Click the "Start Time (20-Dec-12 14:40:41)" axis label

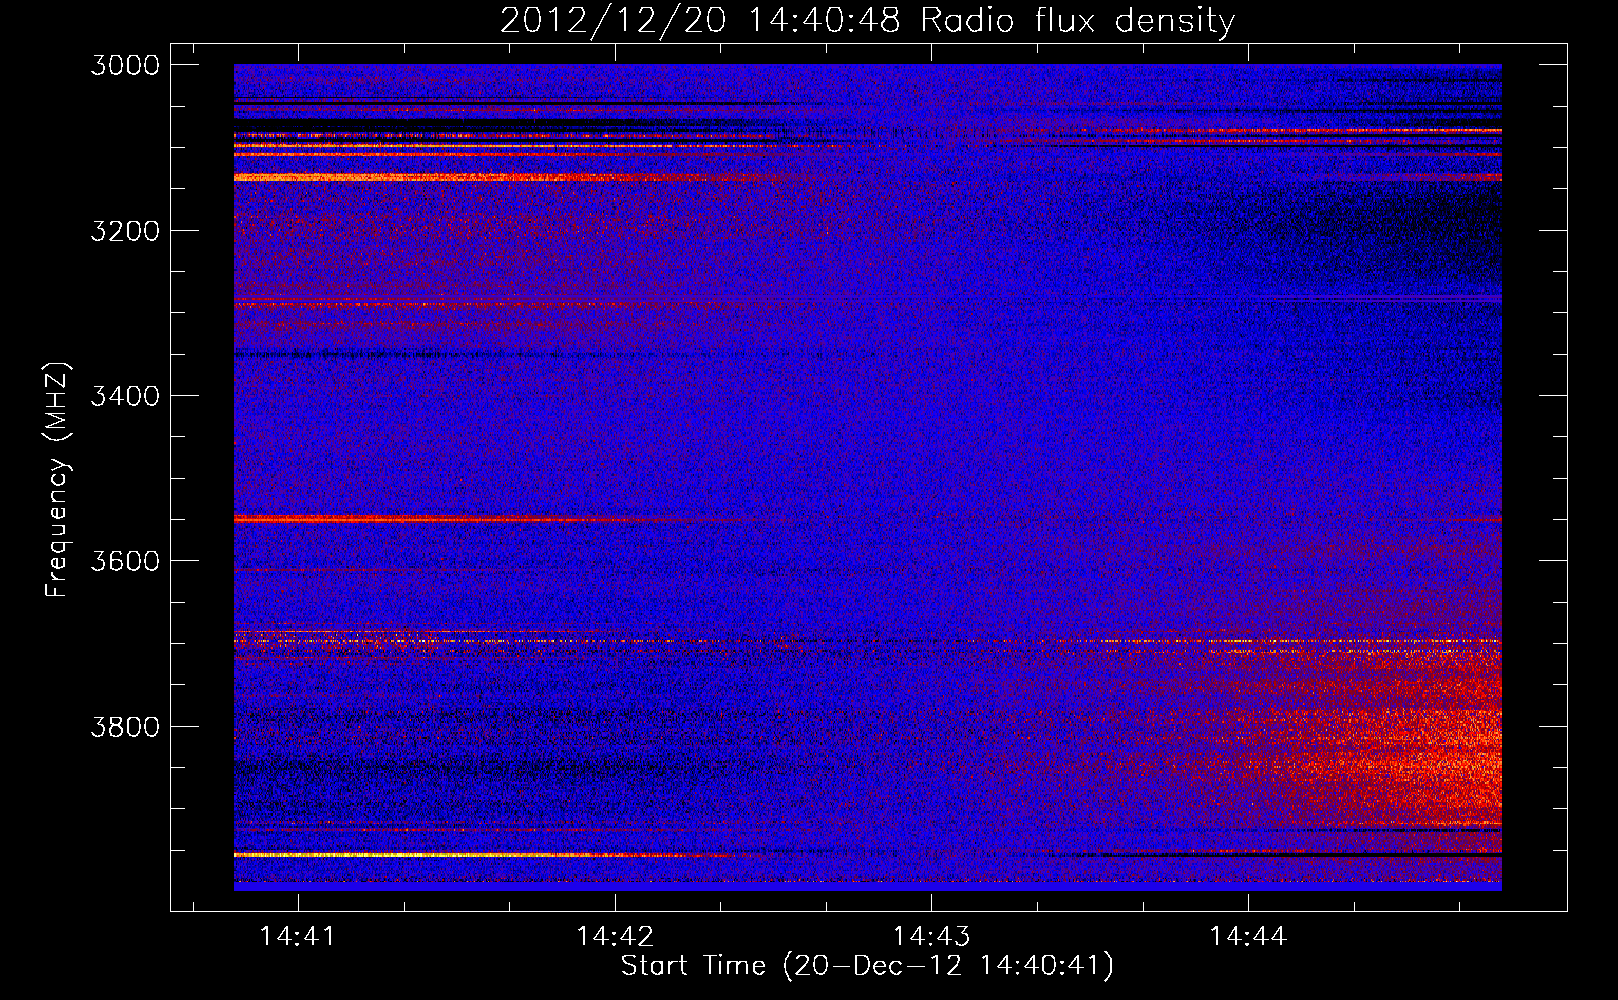tap(867, 966)
